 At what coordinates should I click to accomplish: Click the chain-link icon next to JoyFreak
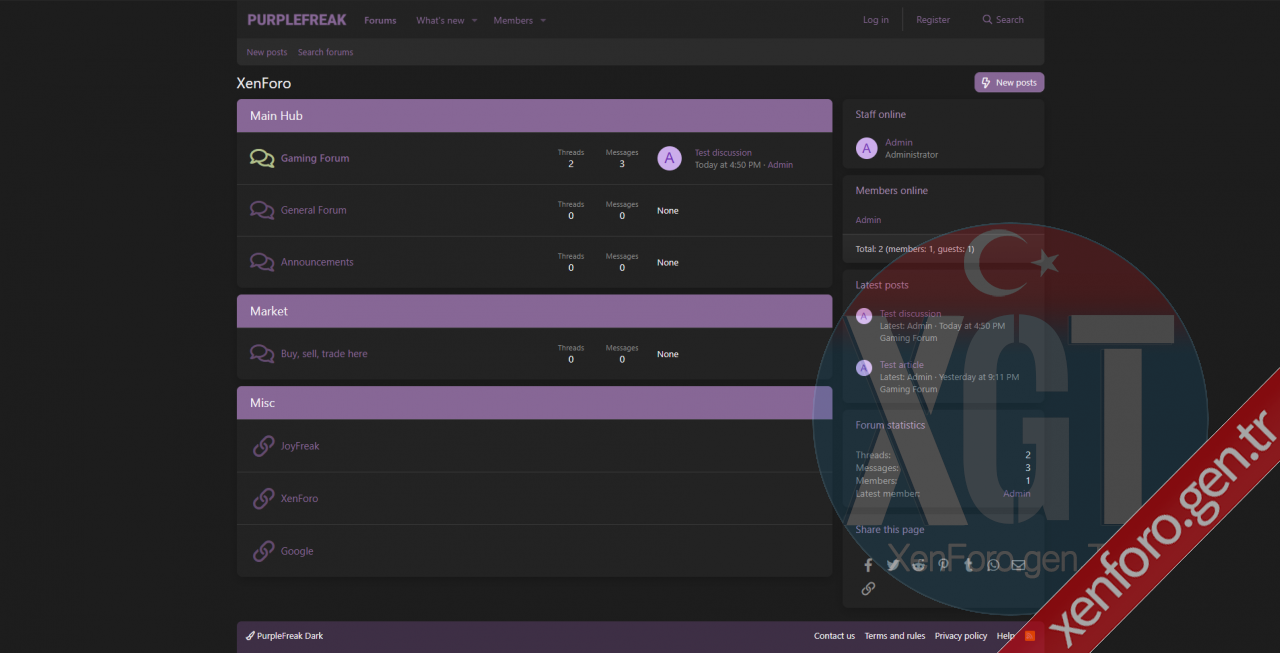point(263,446)
